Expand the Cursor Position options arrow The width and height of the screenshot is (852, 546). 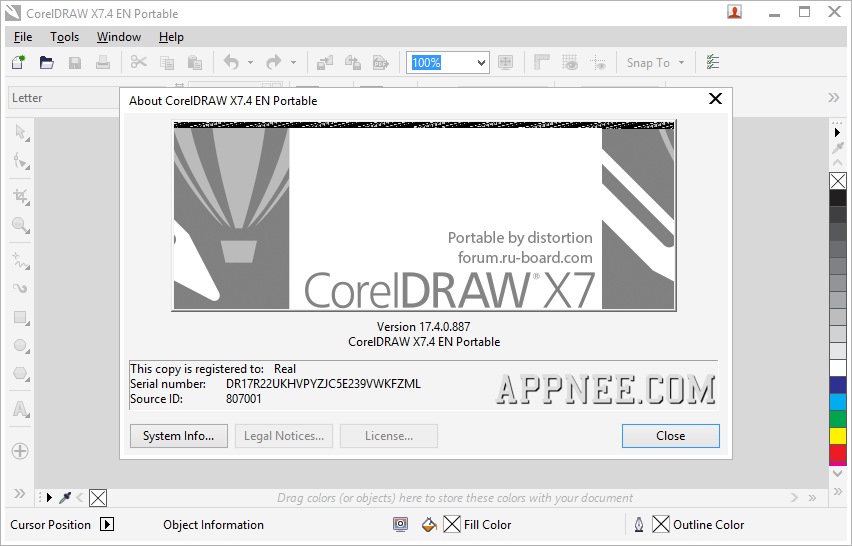[107, 524]
